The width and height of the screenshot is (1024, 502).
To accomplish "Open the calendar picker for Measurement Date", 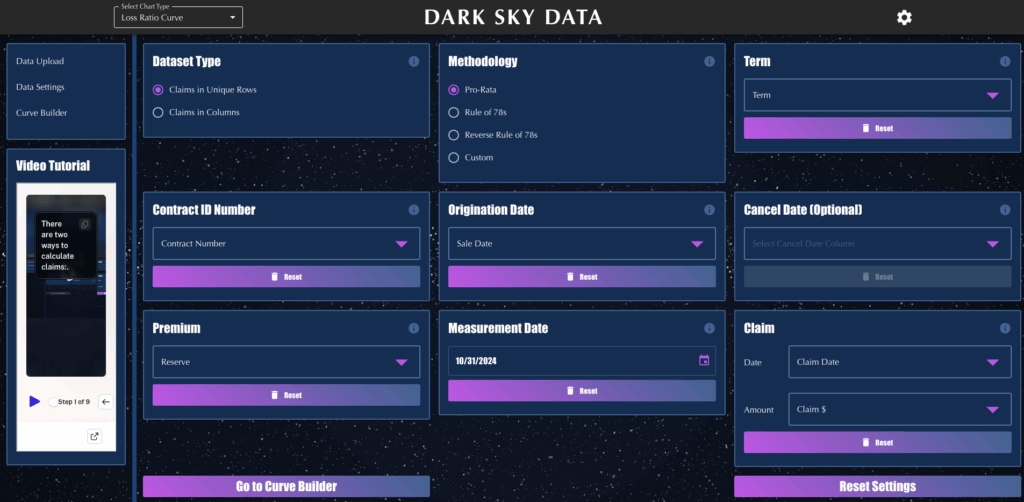I will coord(704,361).
